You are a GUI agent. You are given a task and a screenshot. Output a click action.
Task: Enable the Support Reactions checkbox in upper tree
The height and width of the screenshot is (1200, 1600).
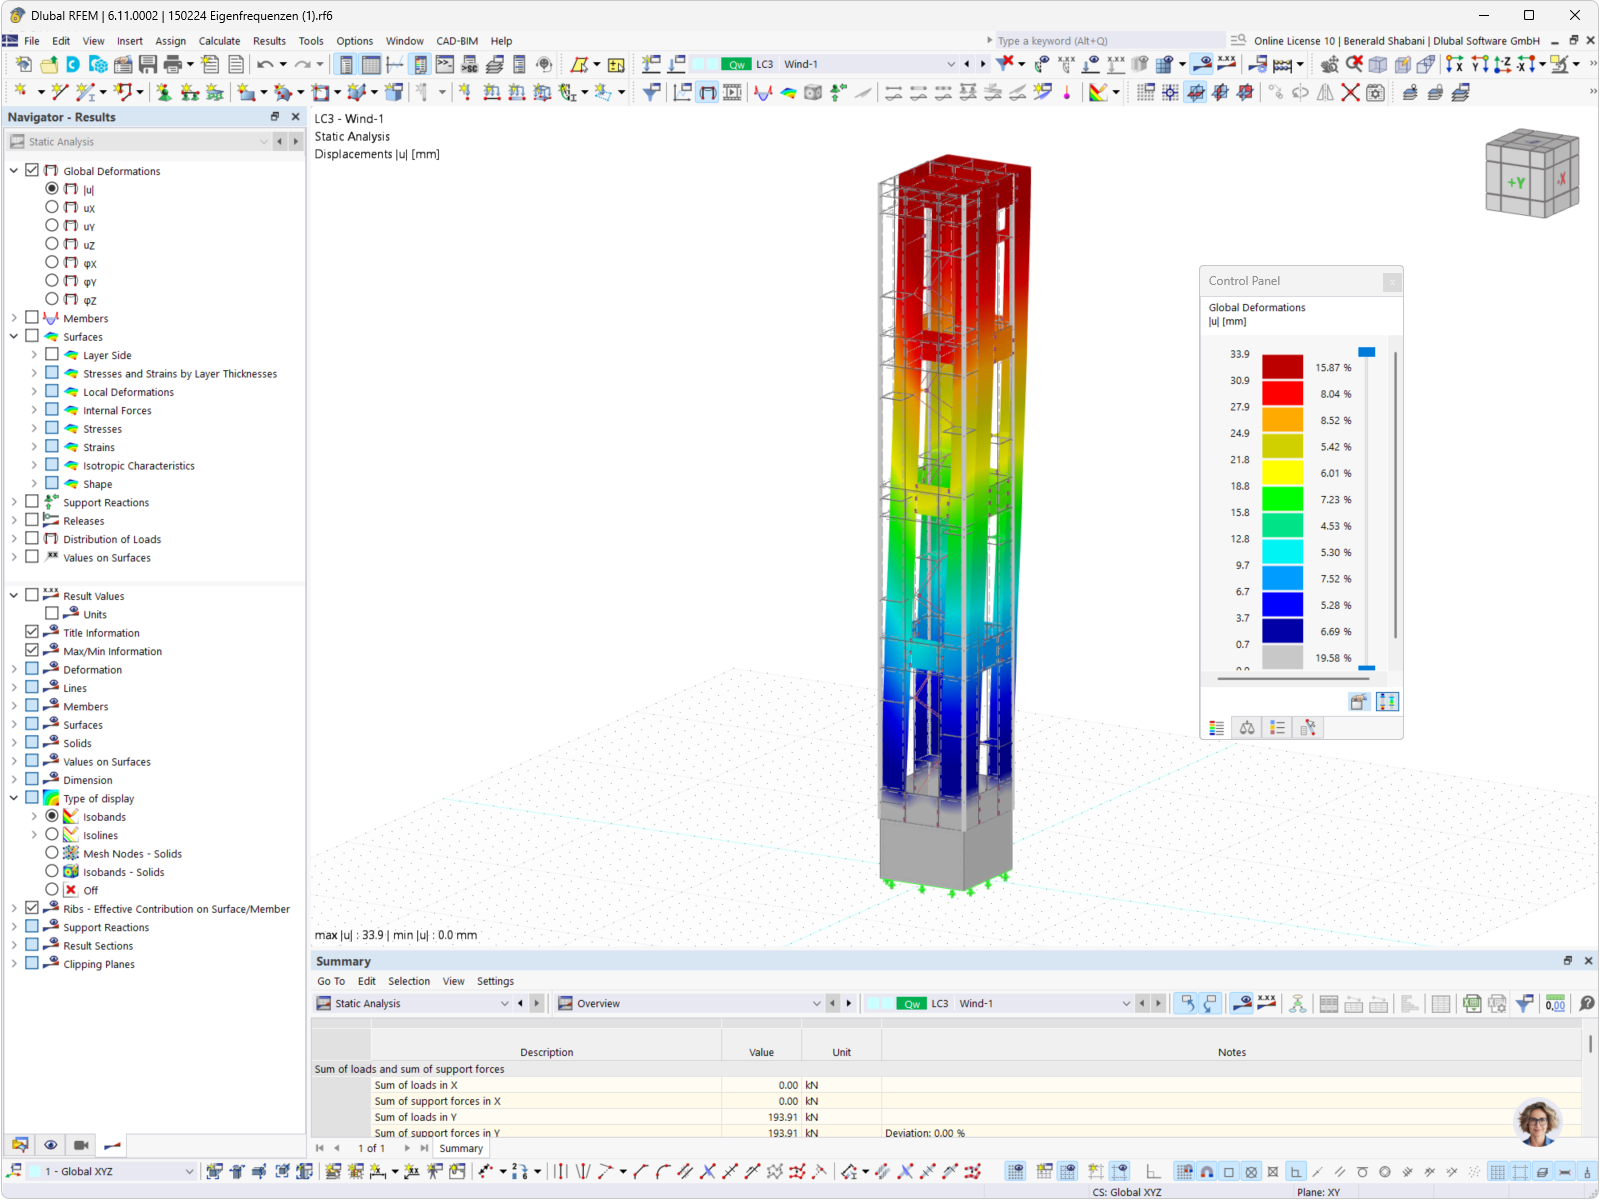32,502
